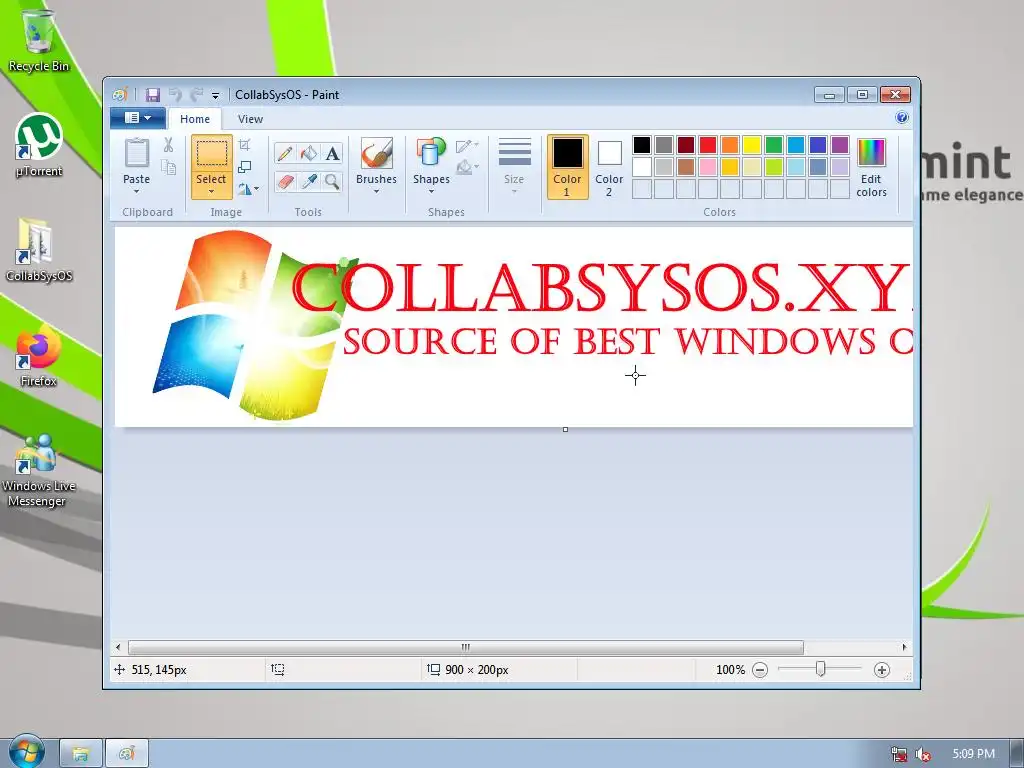Click the Paint app icon in title bar

coord(120,95)
